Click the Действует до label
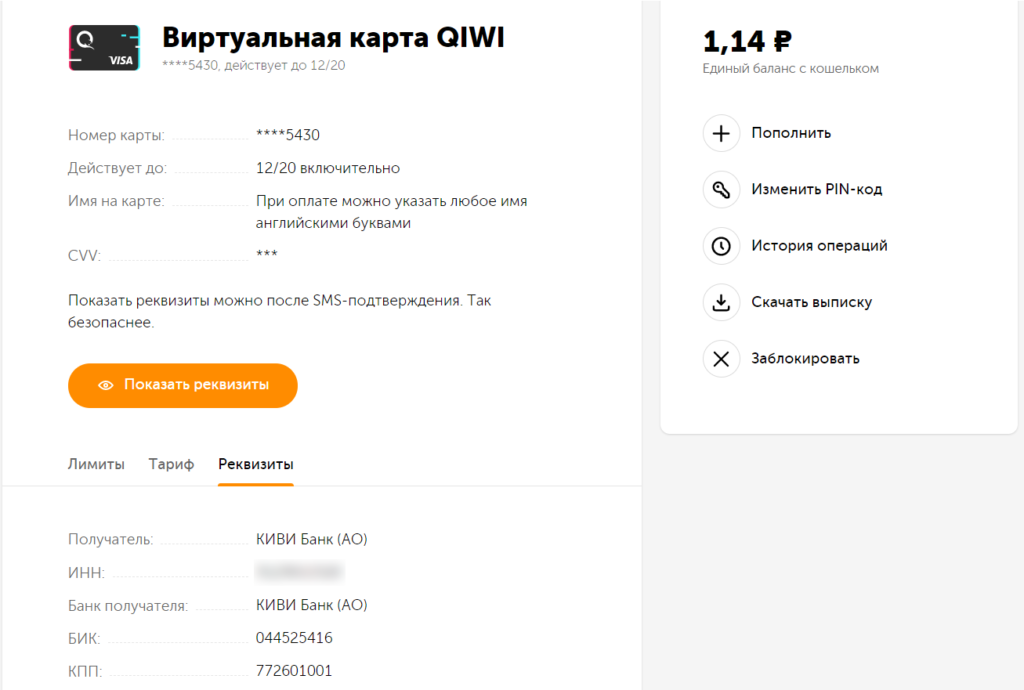The width and height of the screenshot is (1024, 690). (118, 168)
